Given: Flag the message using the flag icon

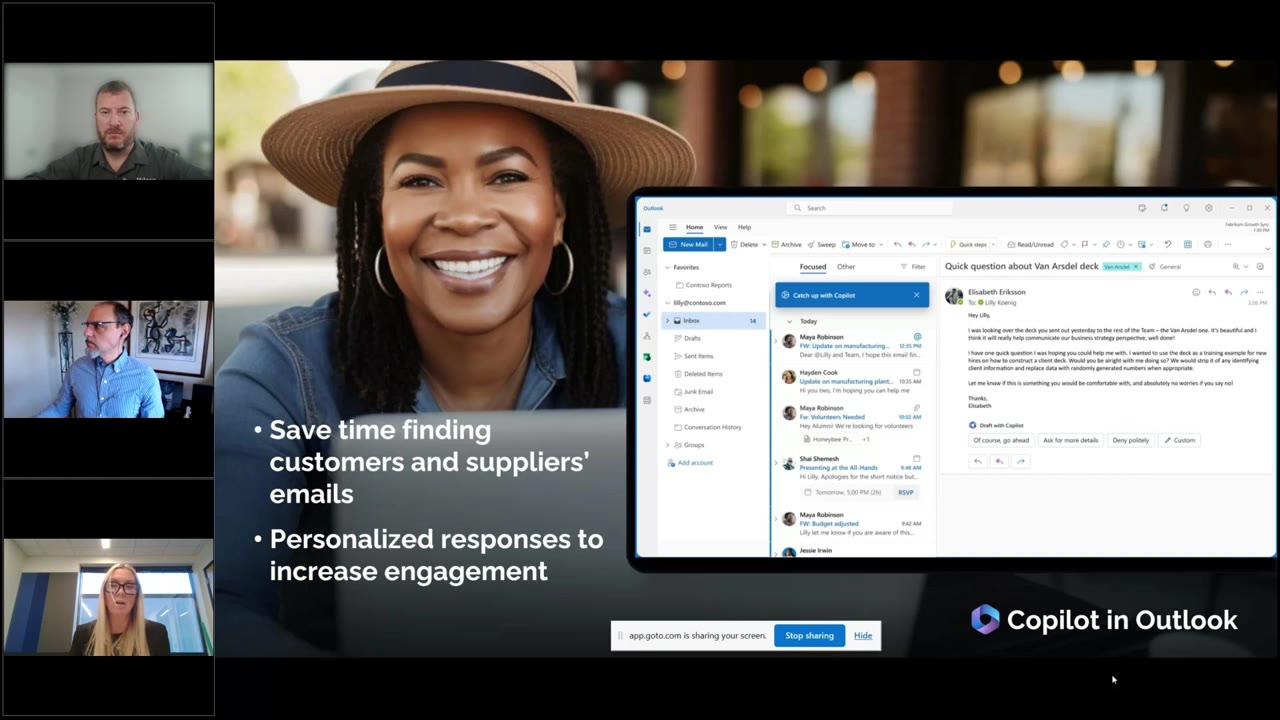Looking at the screenshot, I should pyautogui.click(x=1084, y=244).
